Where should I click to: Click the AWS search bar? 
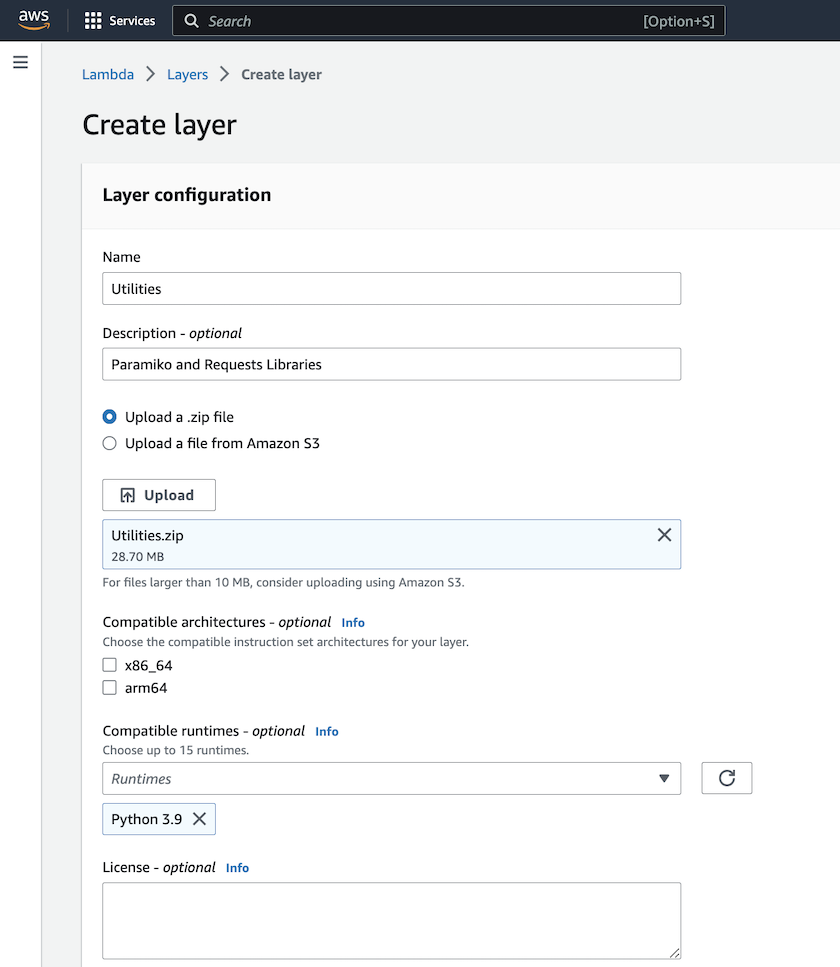click(448, 21)
